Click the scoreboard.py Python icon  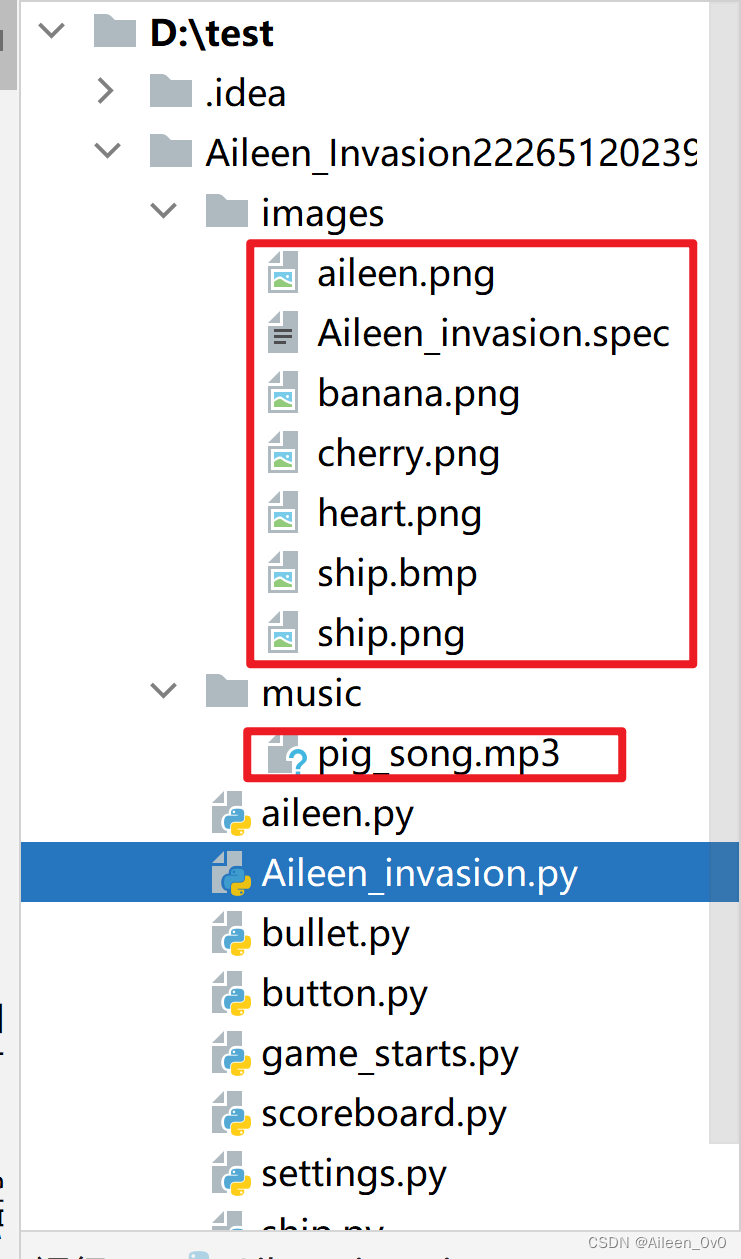pos(230,1115)
